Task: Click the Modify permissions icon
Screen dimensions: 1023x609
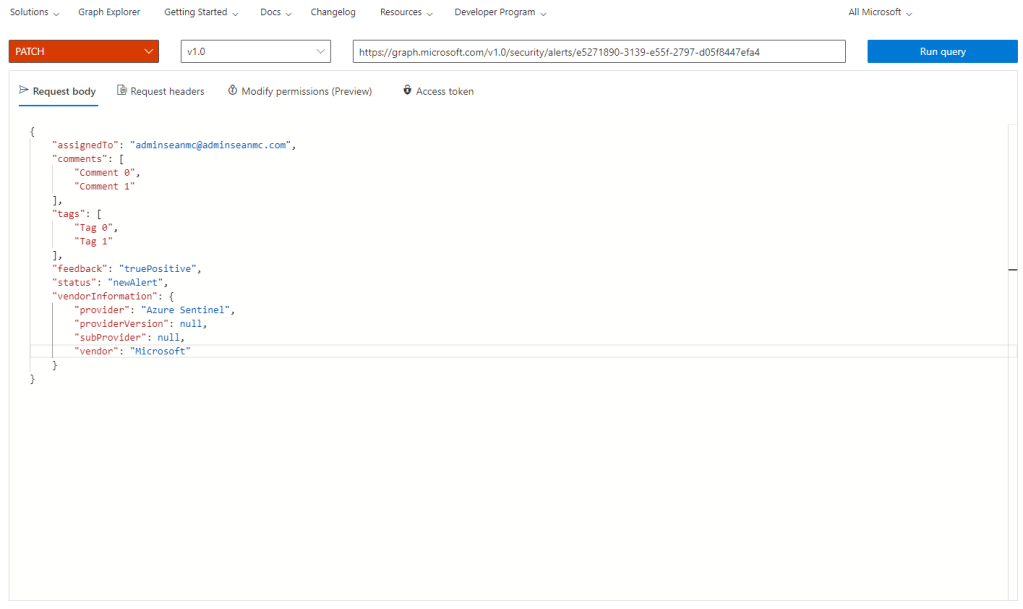Action: pyautogui.click(x=233, y=91)
